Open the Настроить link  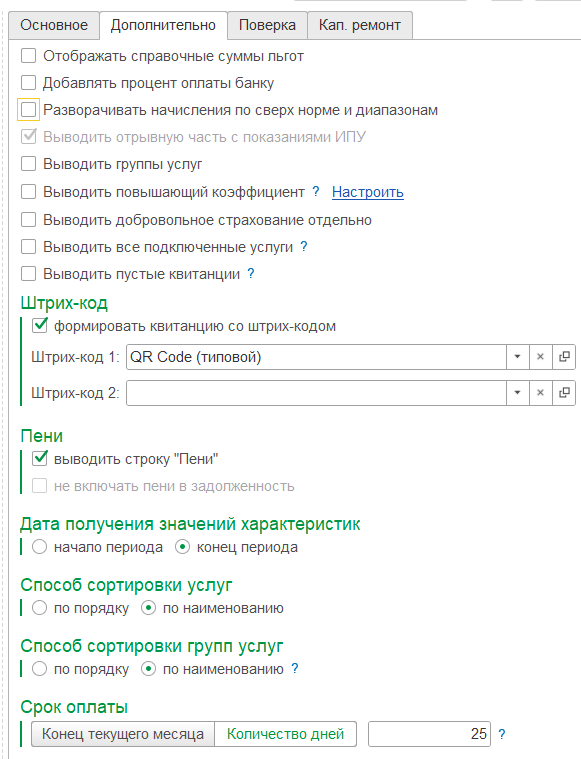pyautogui.click(x=367, y=192)
